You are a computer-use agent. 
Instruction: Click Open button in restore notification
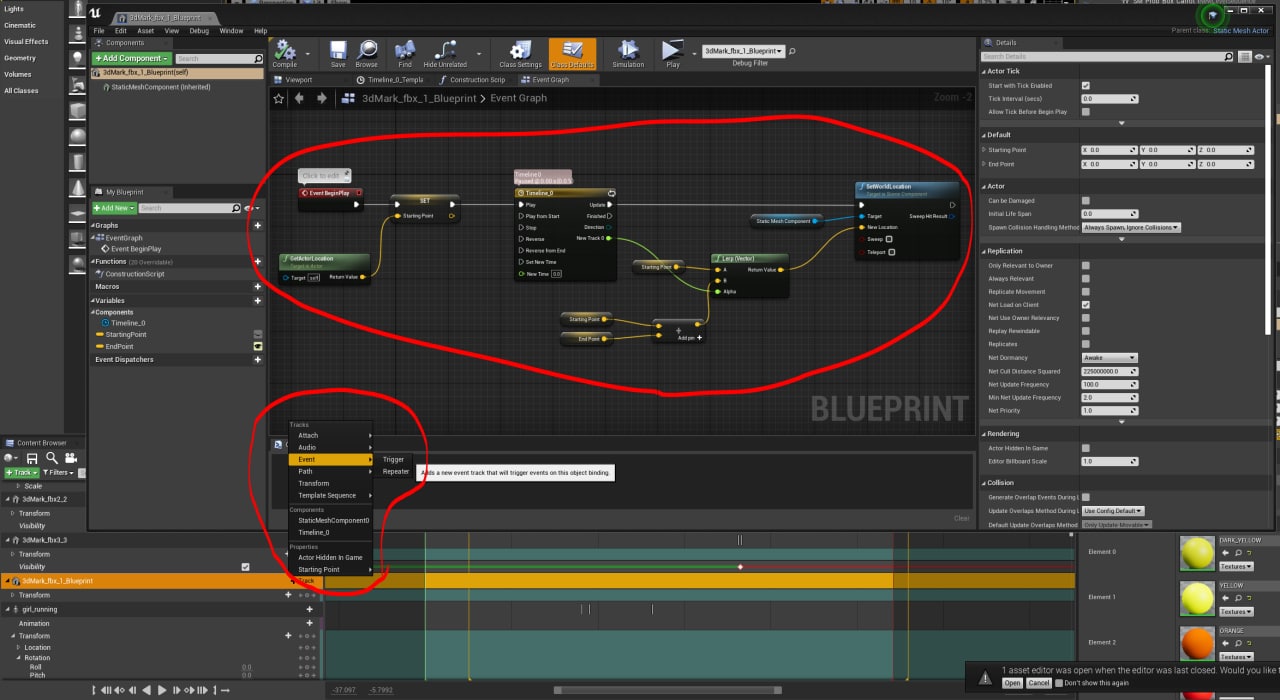(1012, 683)
